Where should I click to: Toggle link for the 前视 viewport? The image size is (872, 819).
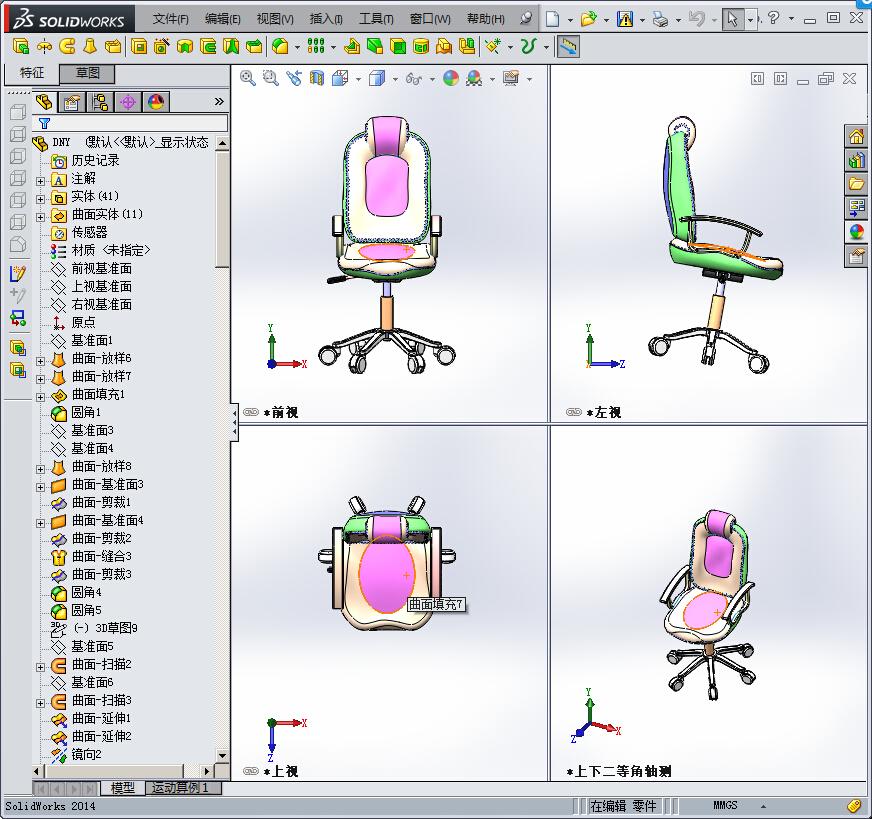click(x=251, y=412)
